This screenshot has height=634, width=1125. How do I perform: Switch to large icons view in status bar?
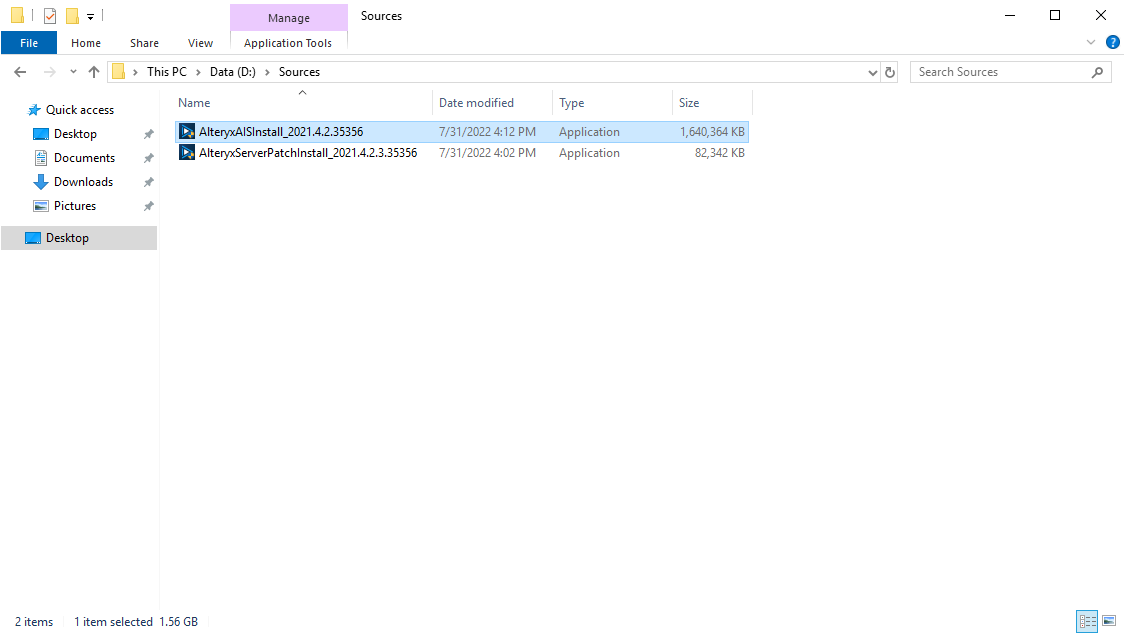point(1109,621)
